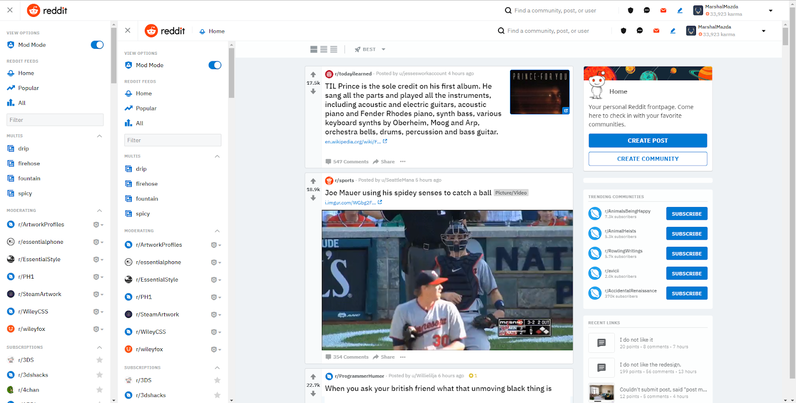Open the red mail icon in the topmost header

[x=663, y=10]
